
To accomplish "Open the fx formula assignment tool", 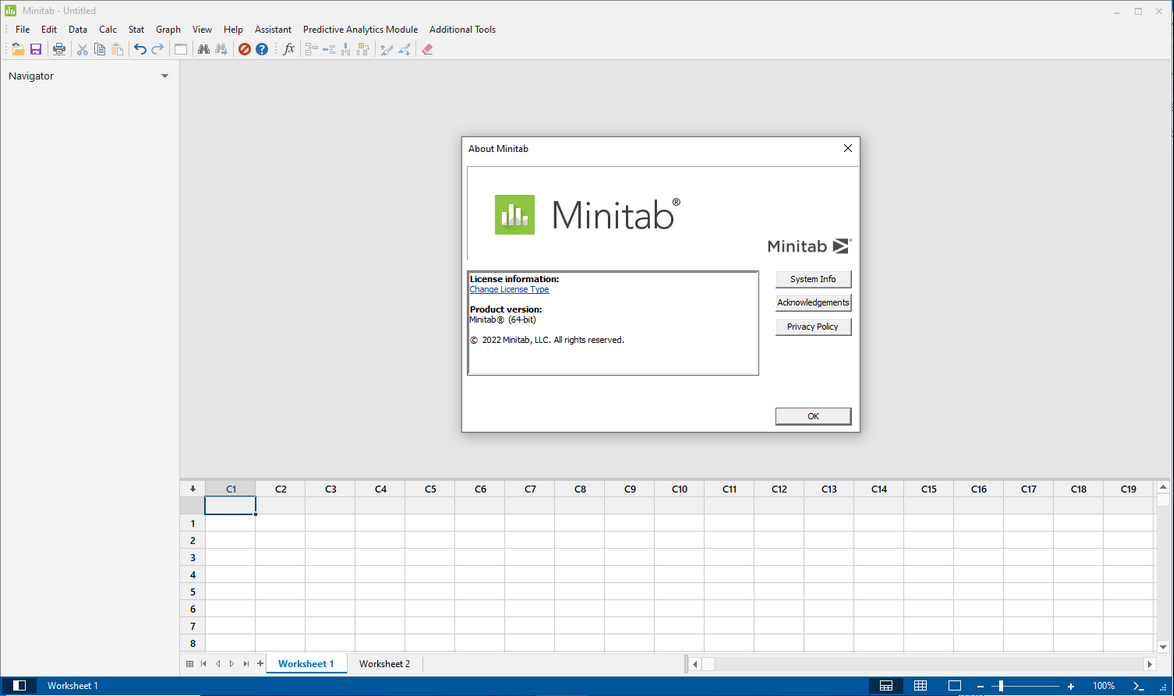I will 289,49.
